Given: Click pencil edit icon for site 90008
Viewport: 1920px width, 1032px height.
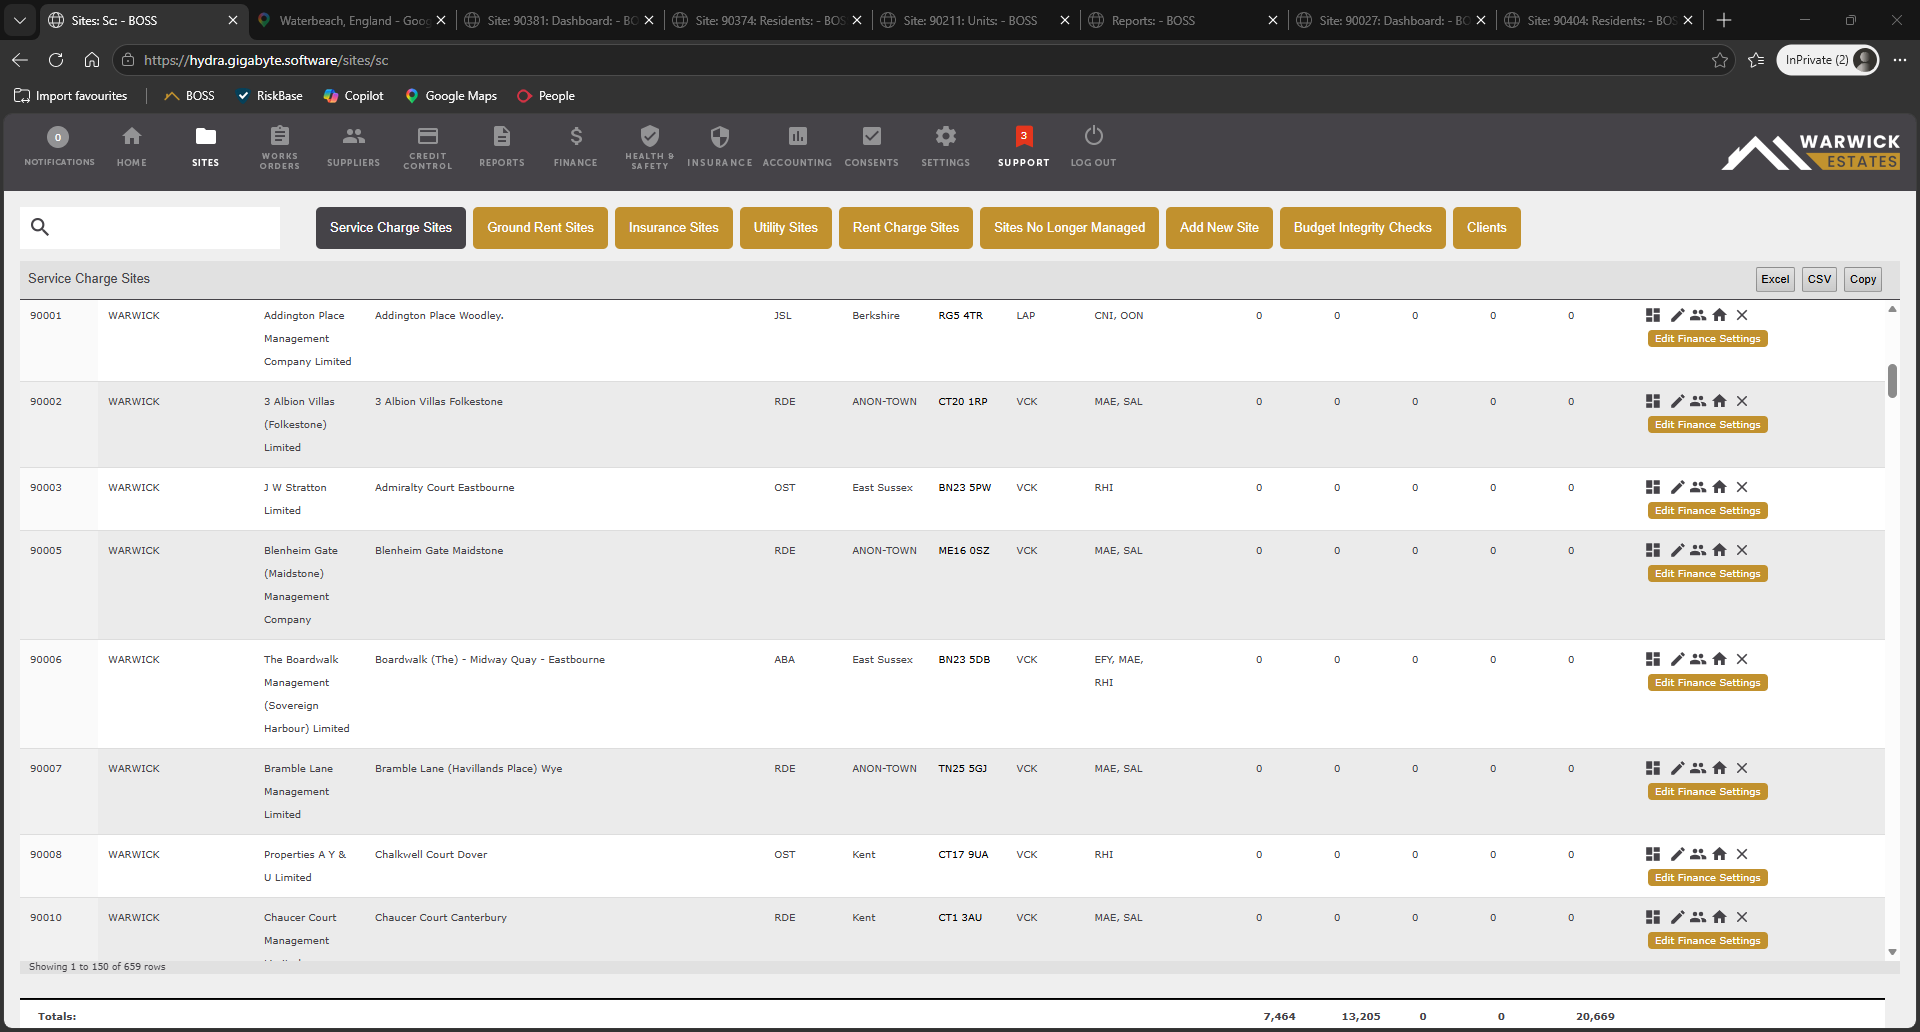Looking at the screenshot, I should click(1677, 854).
